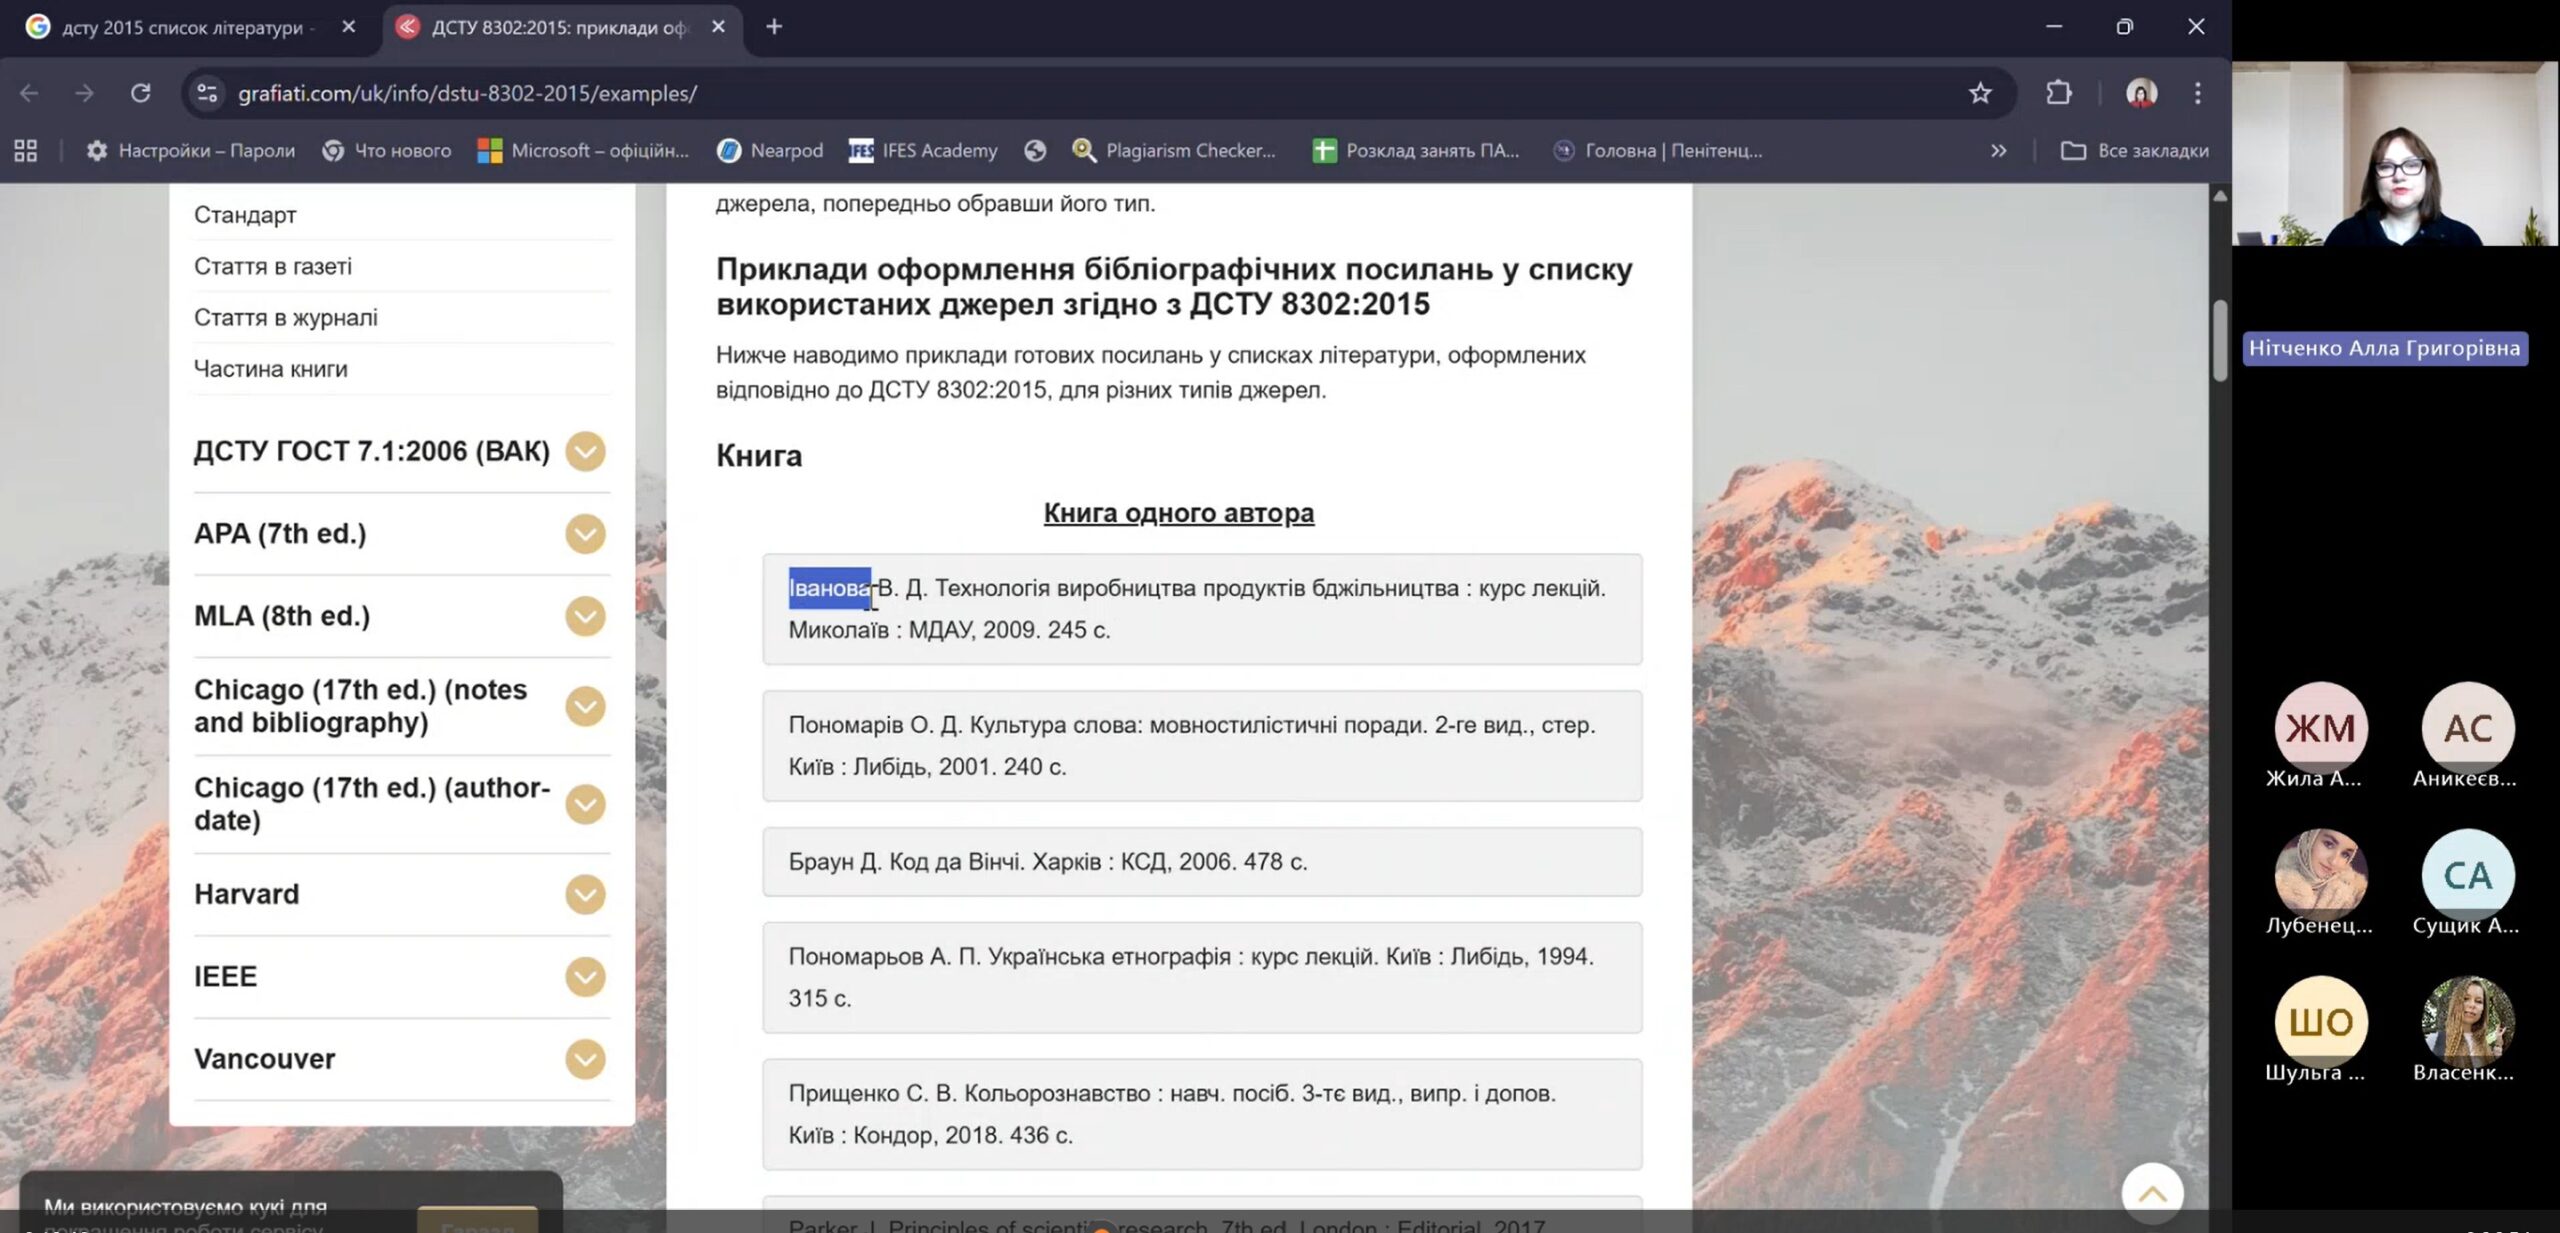Show hidden bookmarks via double chevron
This screenshot has height=1233, width=2560.
[1998, 150]
